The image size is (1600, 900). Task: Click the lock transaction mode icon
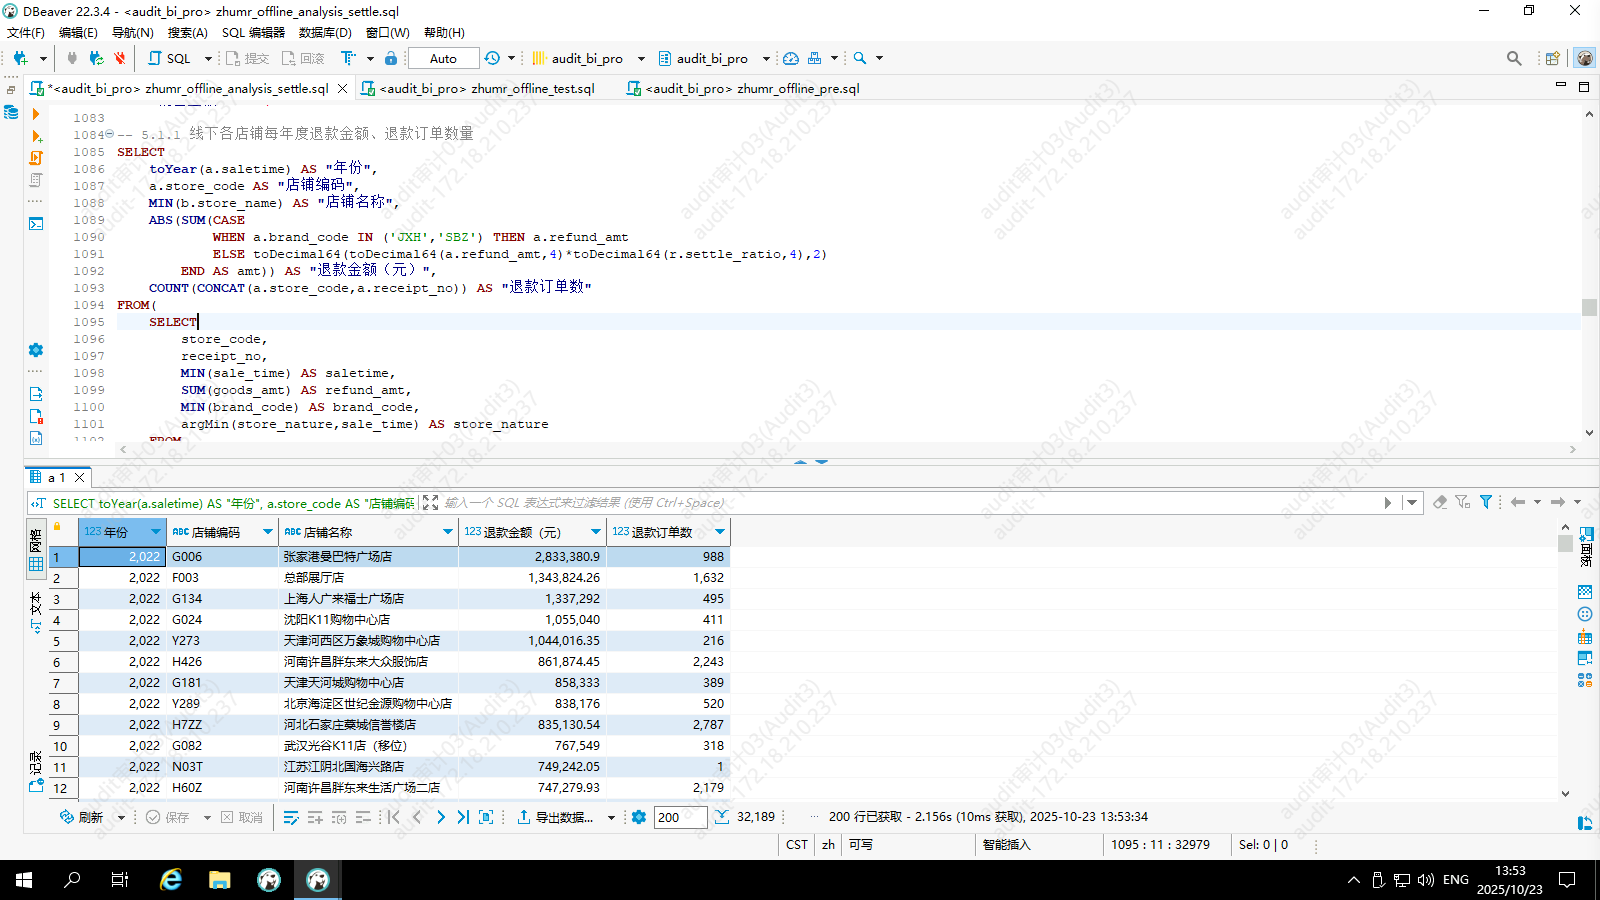pyautogui.click(x=391, y=58)
